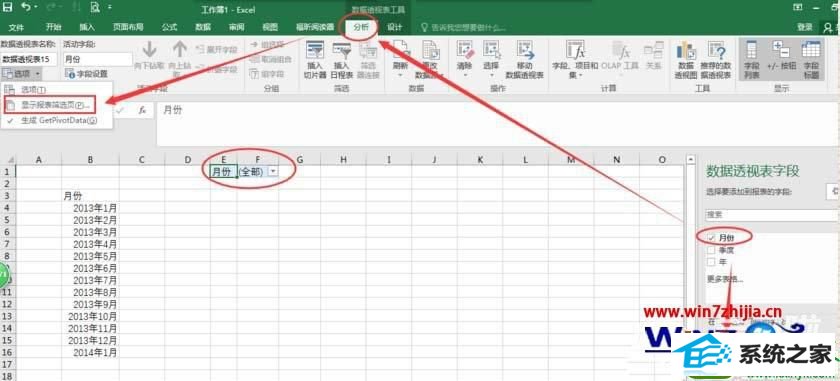Open the (全部) filter dropdown in cell F1
840x381 pixels.
273,170
